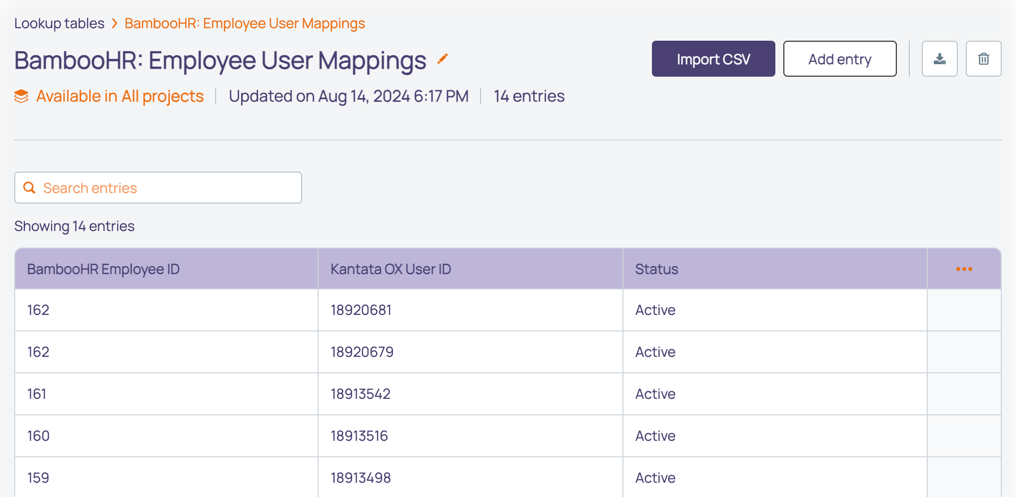1016x497 pixels.
Task: Click the orange BambooHR breadcrumb link
Action: tap(245, 23)
